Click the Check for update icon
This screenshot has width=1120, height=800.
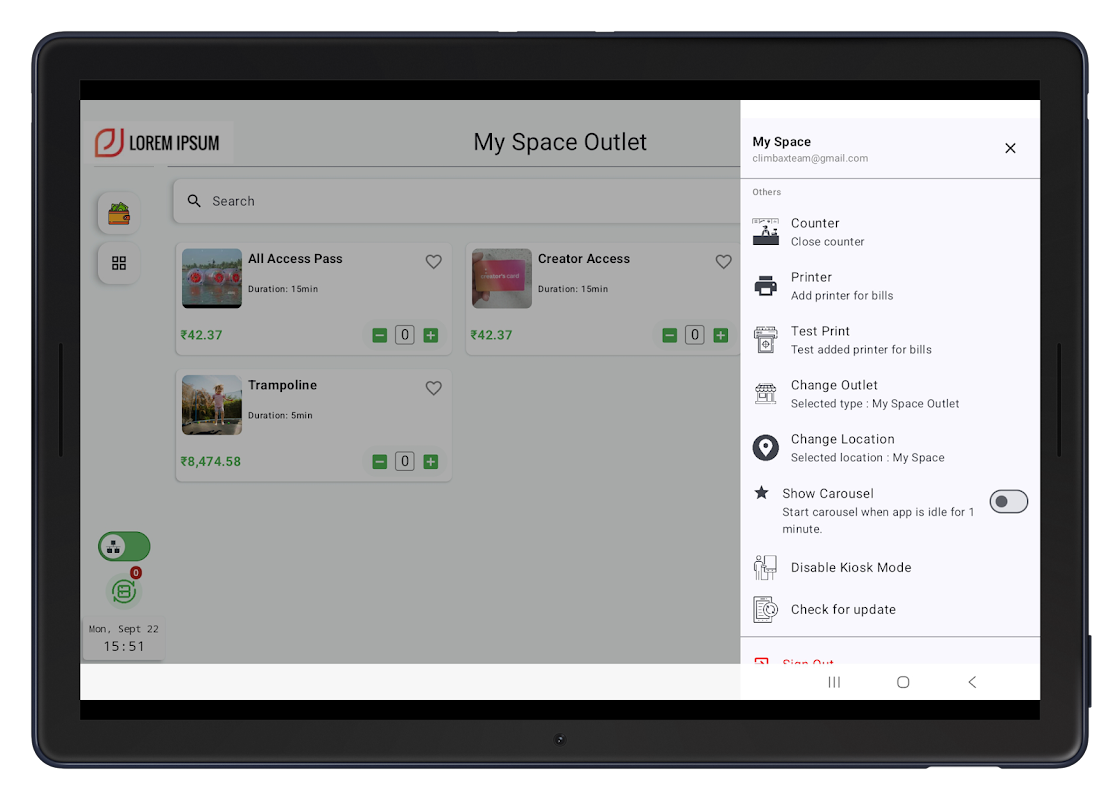766,609
